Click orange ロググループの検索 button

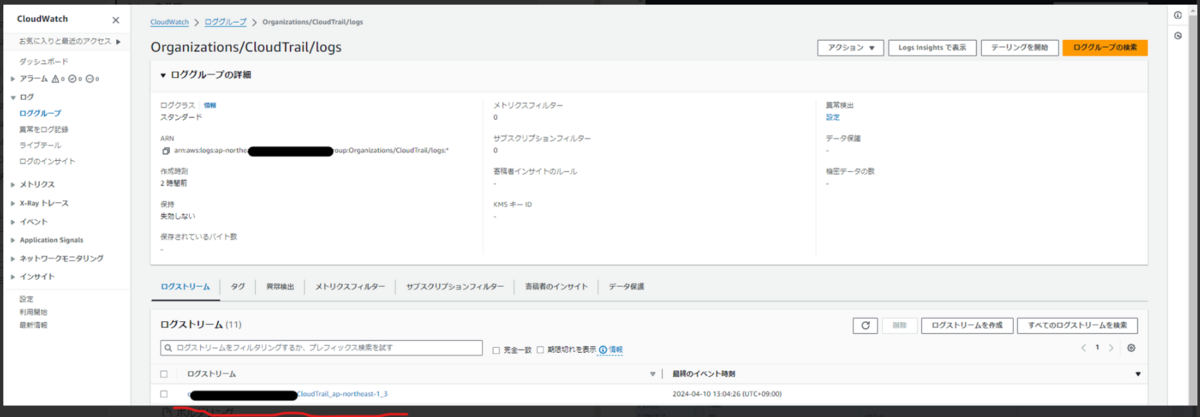1104,47
